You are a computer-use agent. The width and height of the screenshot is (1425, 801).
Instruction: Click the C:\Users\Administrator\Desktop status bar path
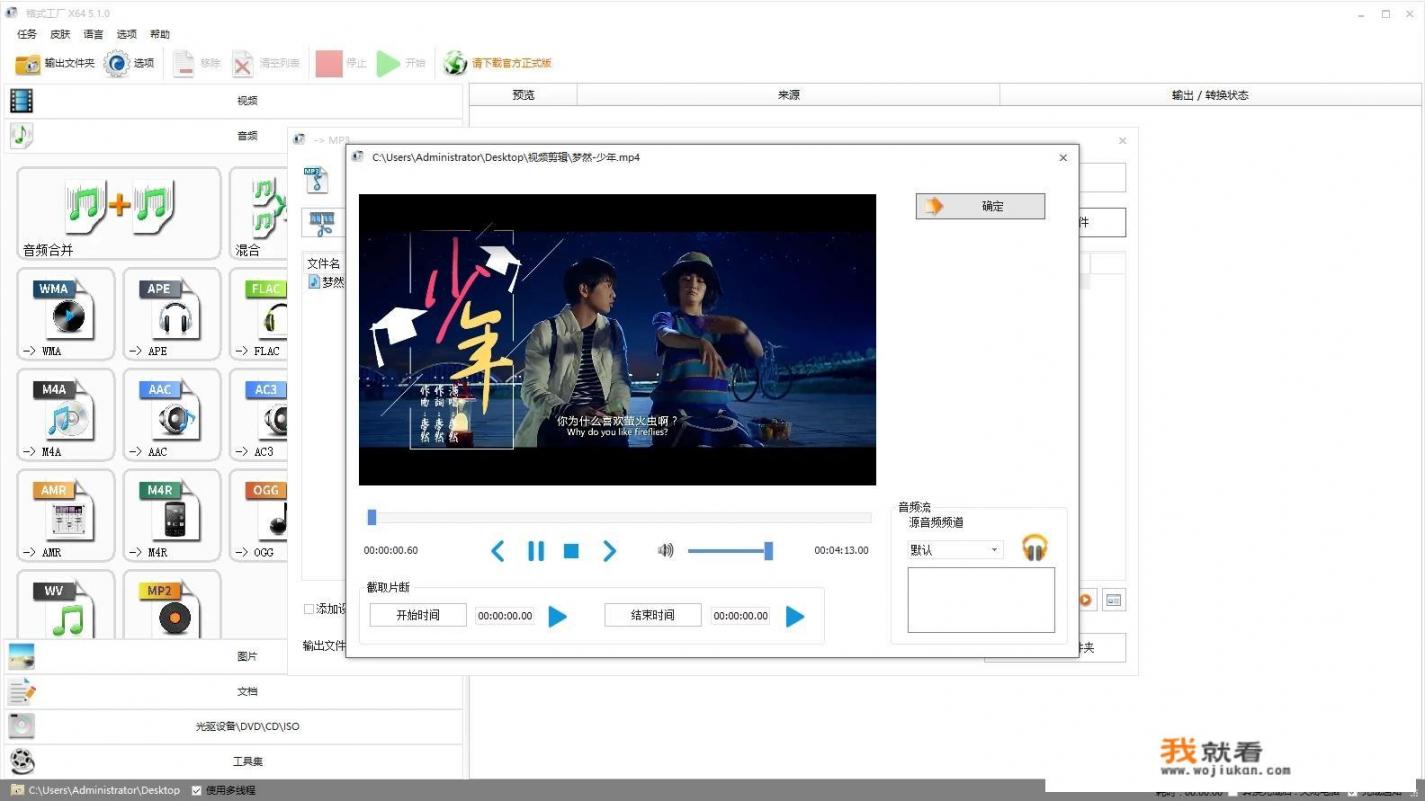(104, 790)
